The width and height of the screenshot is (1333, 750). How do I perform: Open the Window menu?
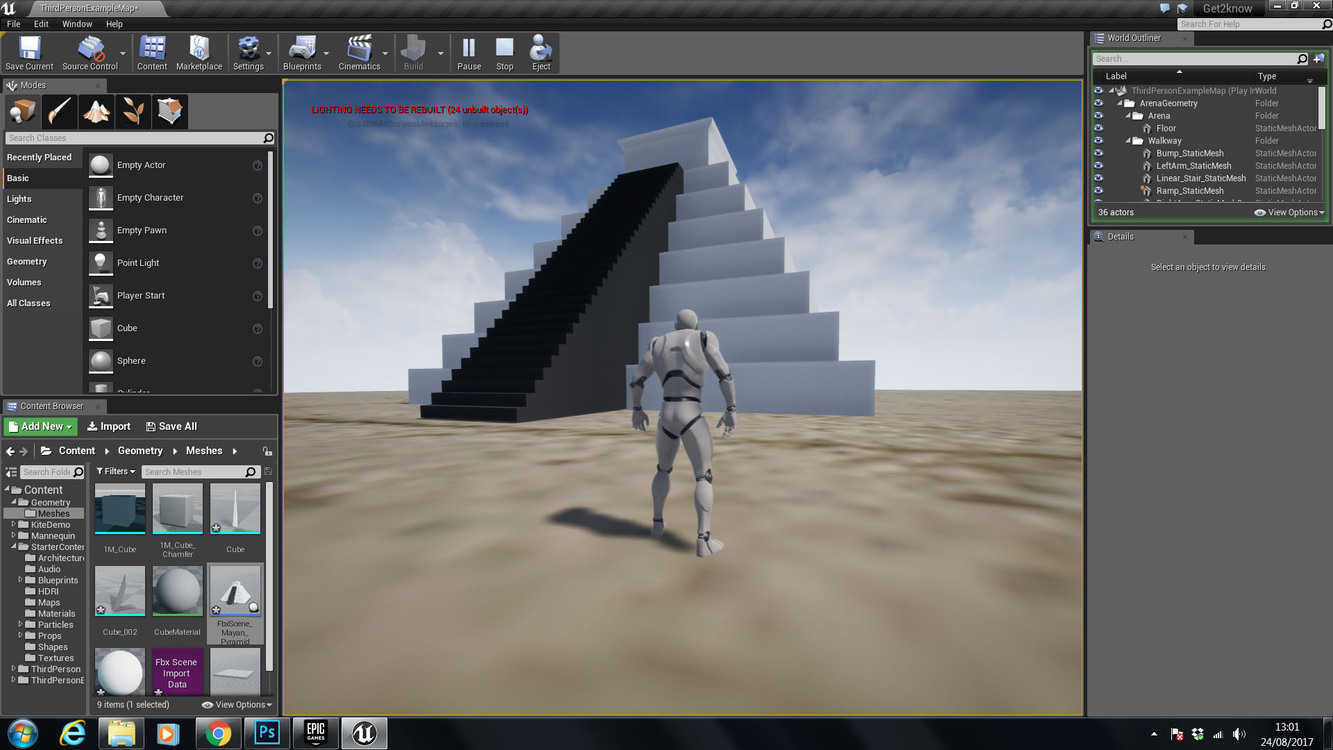click(77, 24)
